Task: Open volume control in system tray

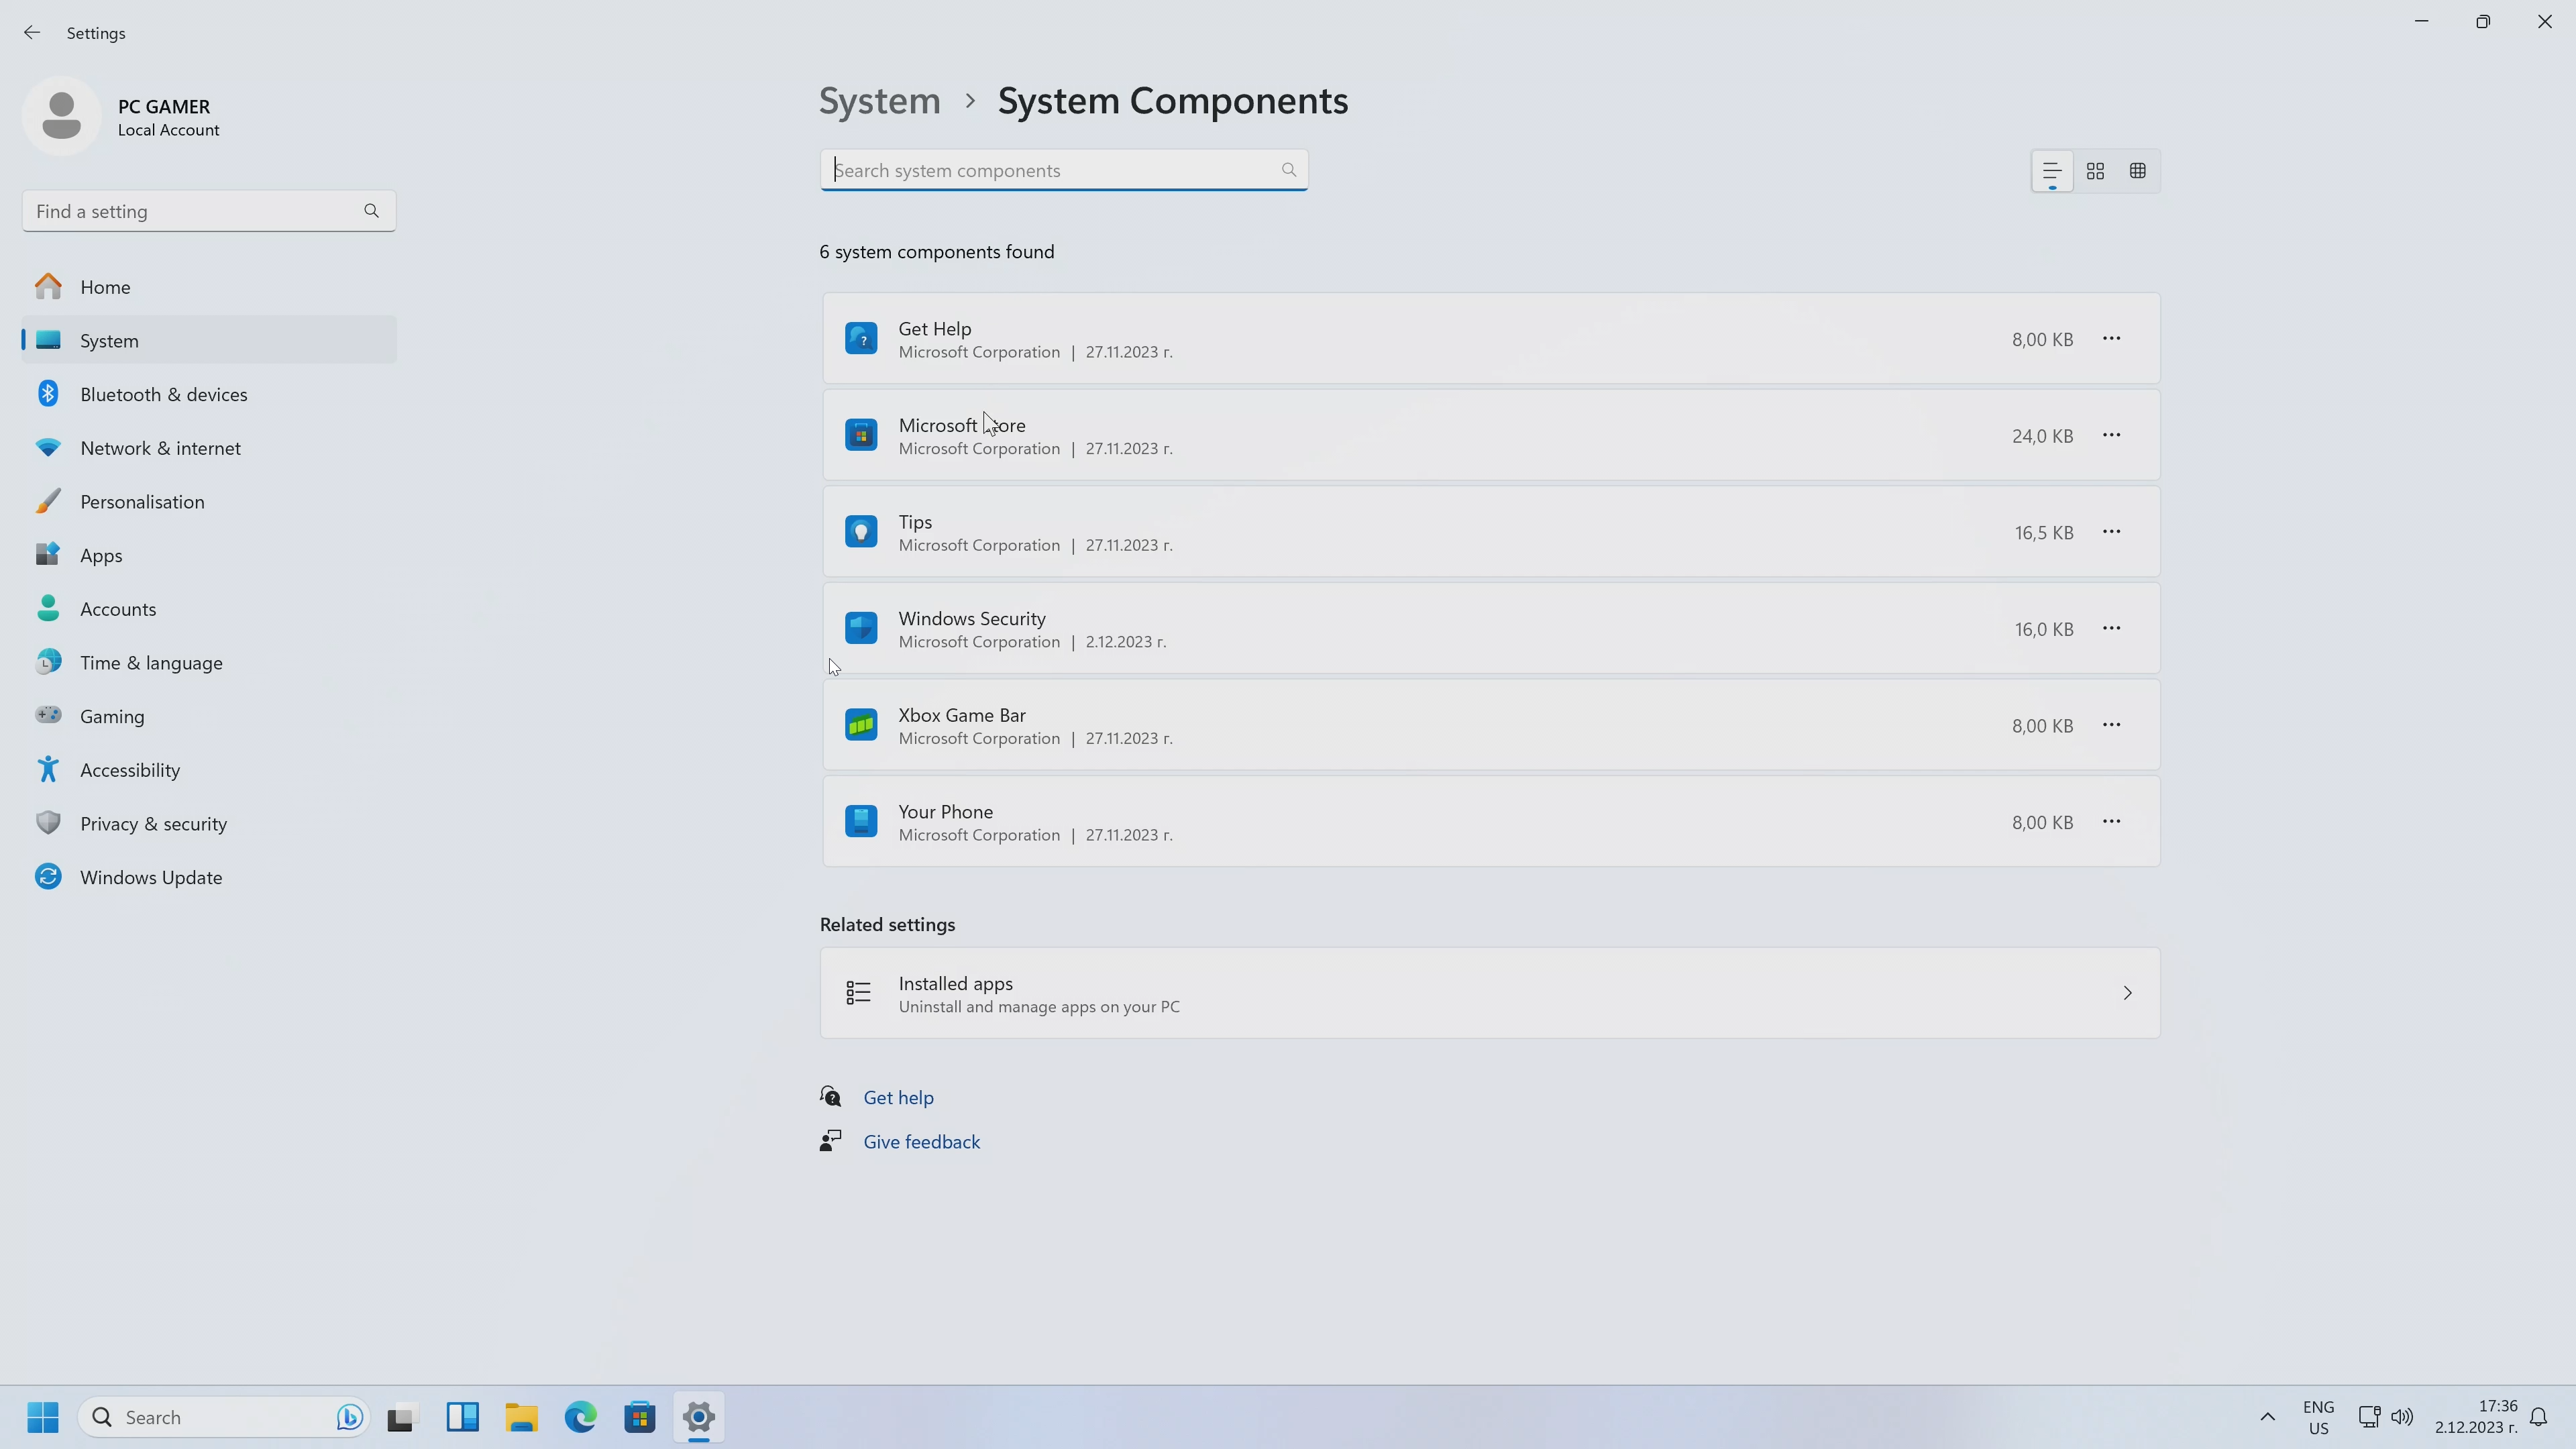Action: (2401, 1417)
